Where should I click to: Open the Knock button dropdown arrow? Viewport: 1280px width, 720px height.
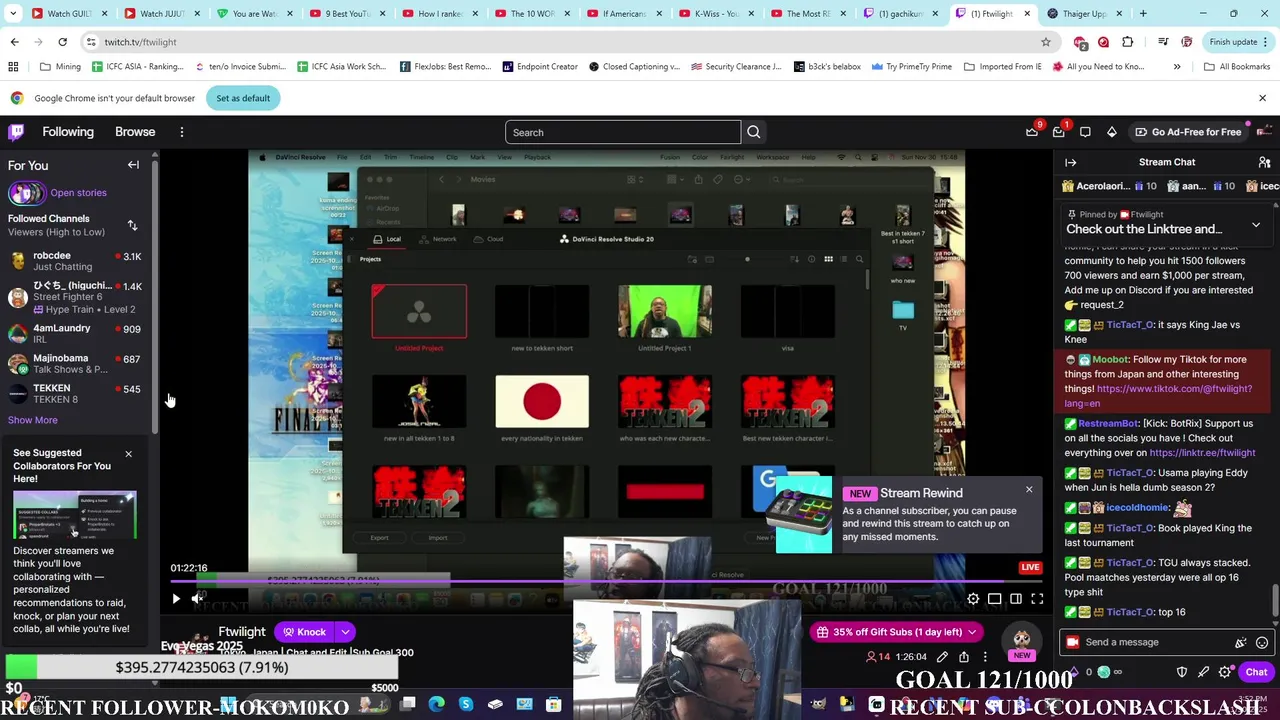pyautogui.click(x=345, y=632)
